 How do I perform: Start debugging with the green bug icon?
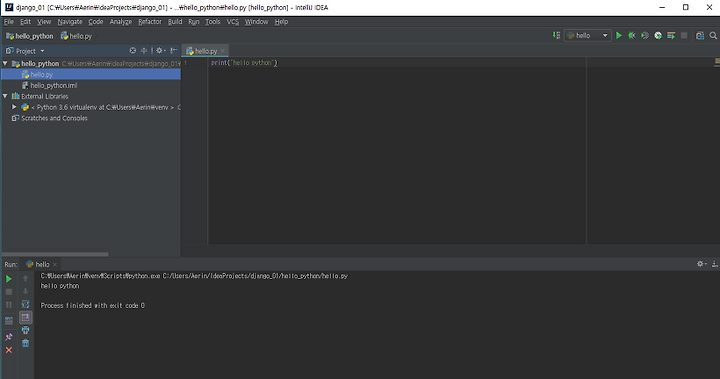point(632,35)
